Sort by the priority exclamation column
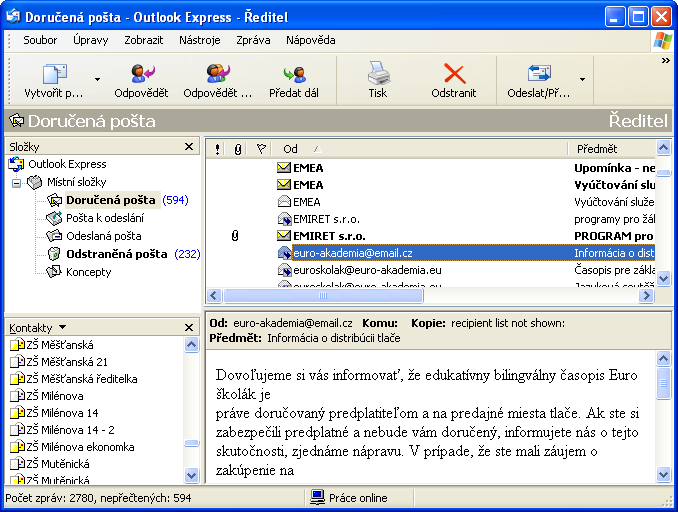 coord(217,149)
